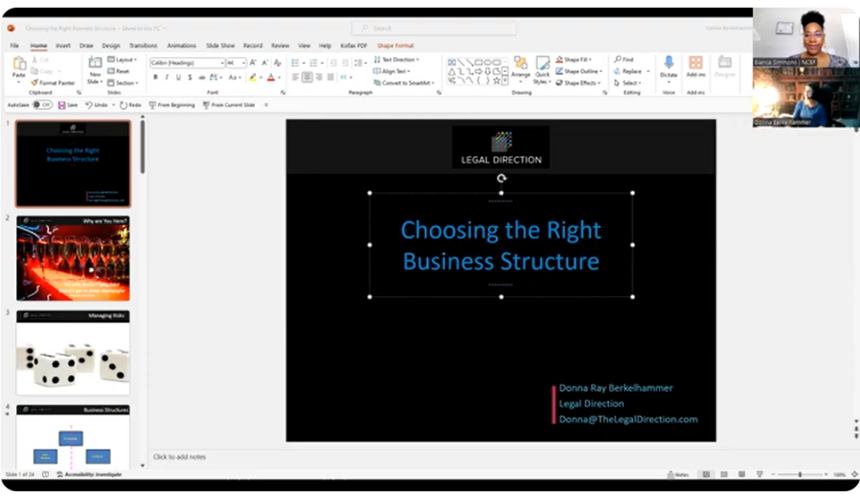Switch to the Shape Format tab

click(x=395, y=46)
